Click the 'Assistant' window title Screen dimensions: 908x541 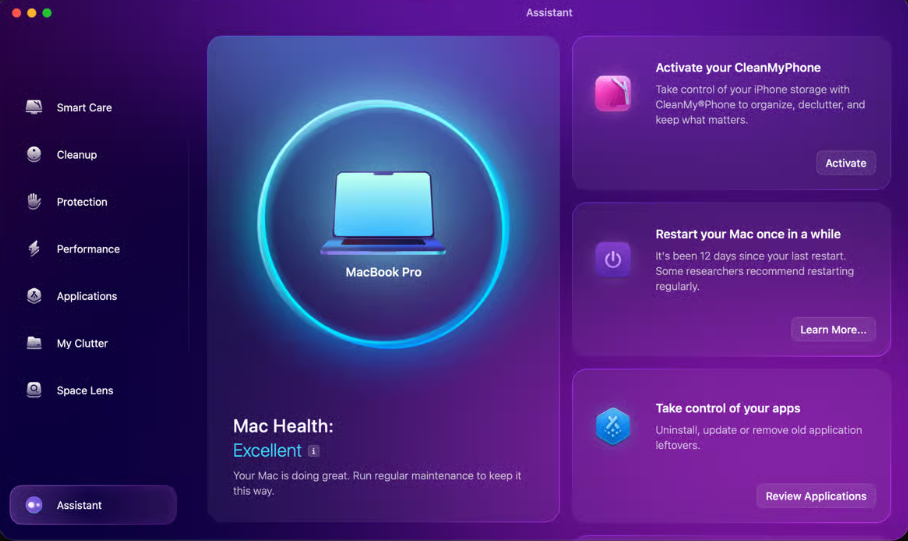tap(549, 12)
